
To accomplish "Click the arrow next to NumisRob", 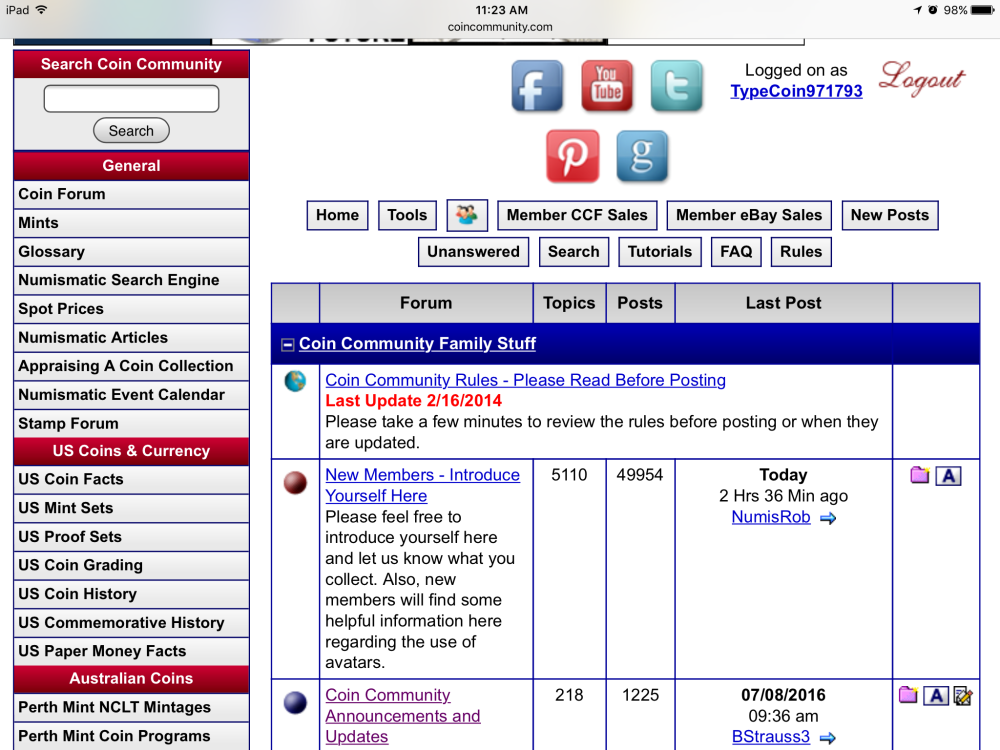I will (x=828, y=518).
